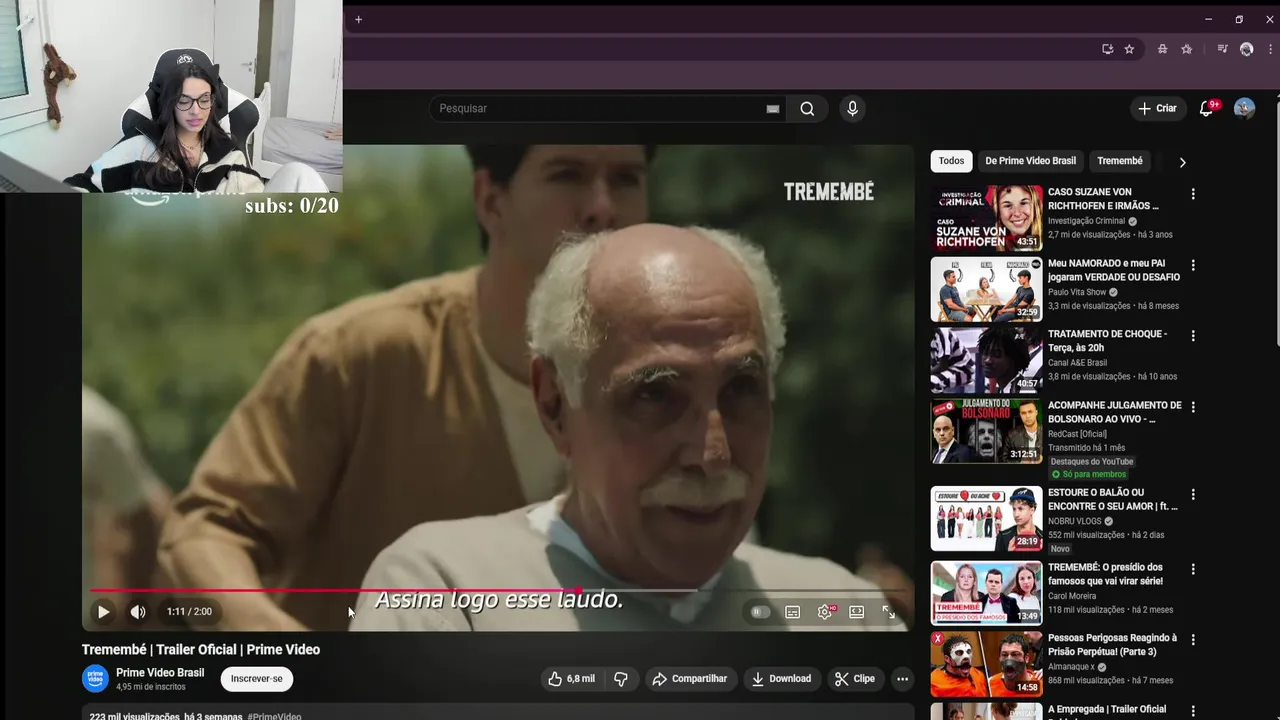1280x720 pixels.
Task: Turn on subtitles/closed captions button
Action: click(793, 612)
